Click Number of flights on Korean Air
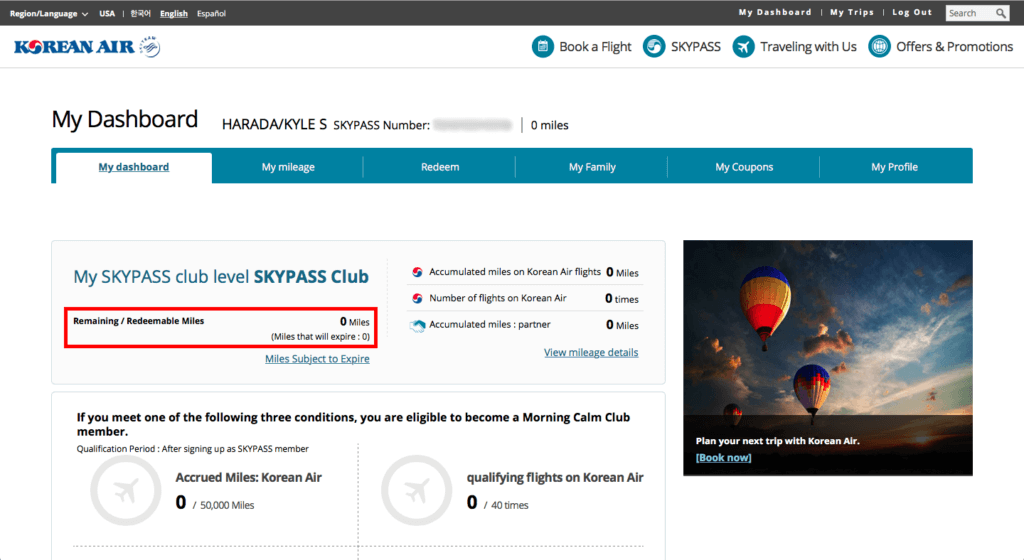1024x560 pixels. pos(498,298)
